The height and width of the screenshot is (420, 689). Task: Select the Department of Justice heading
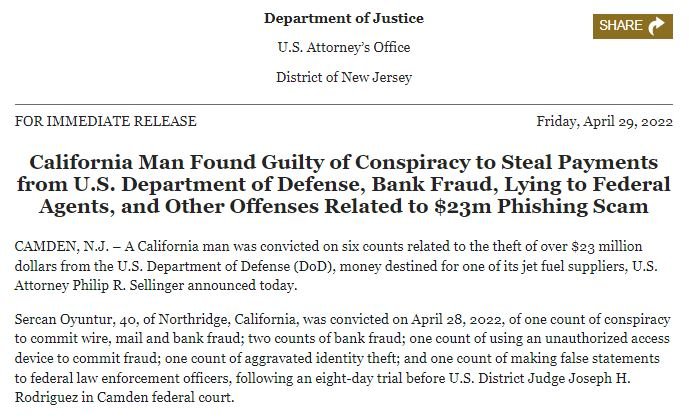344,18
